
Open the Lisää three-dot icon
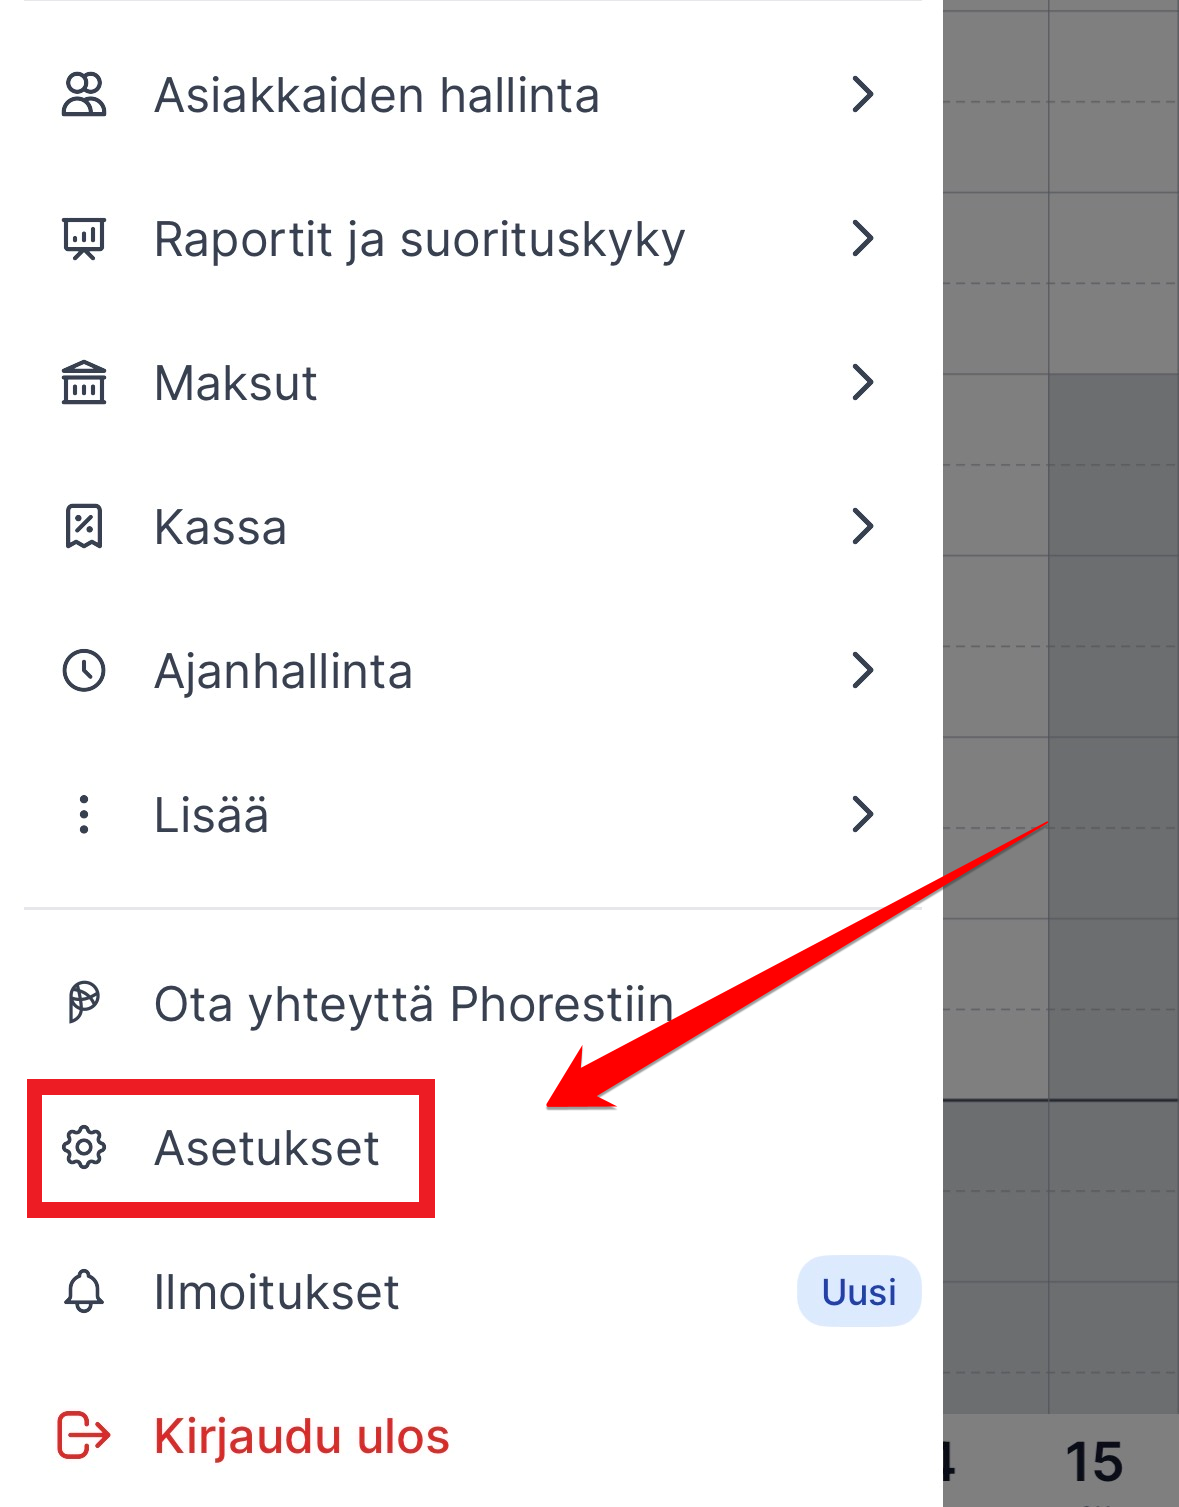coord(84,815)
